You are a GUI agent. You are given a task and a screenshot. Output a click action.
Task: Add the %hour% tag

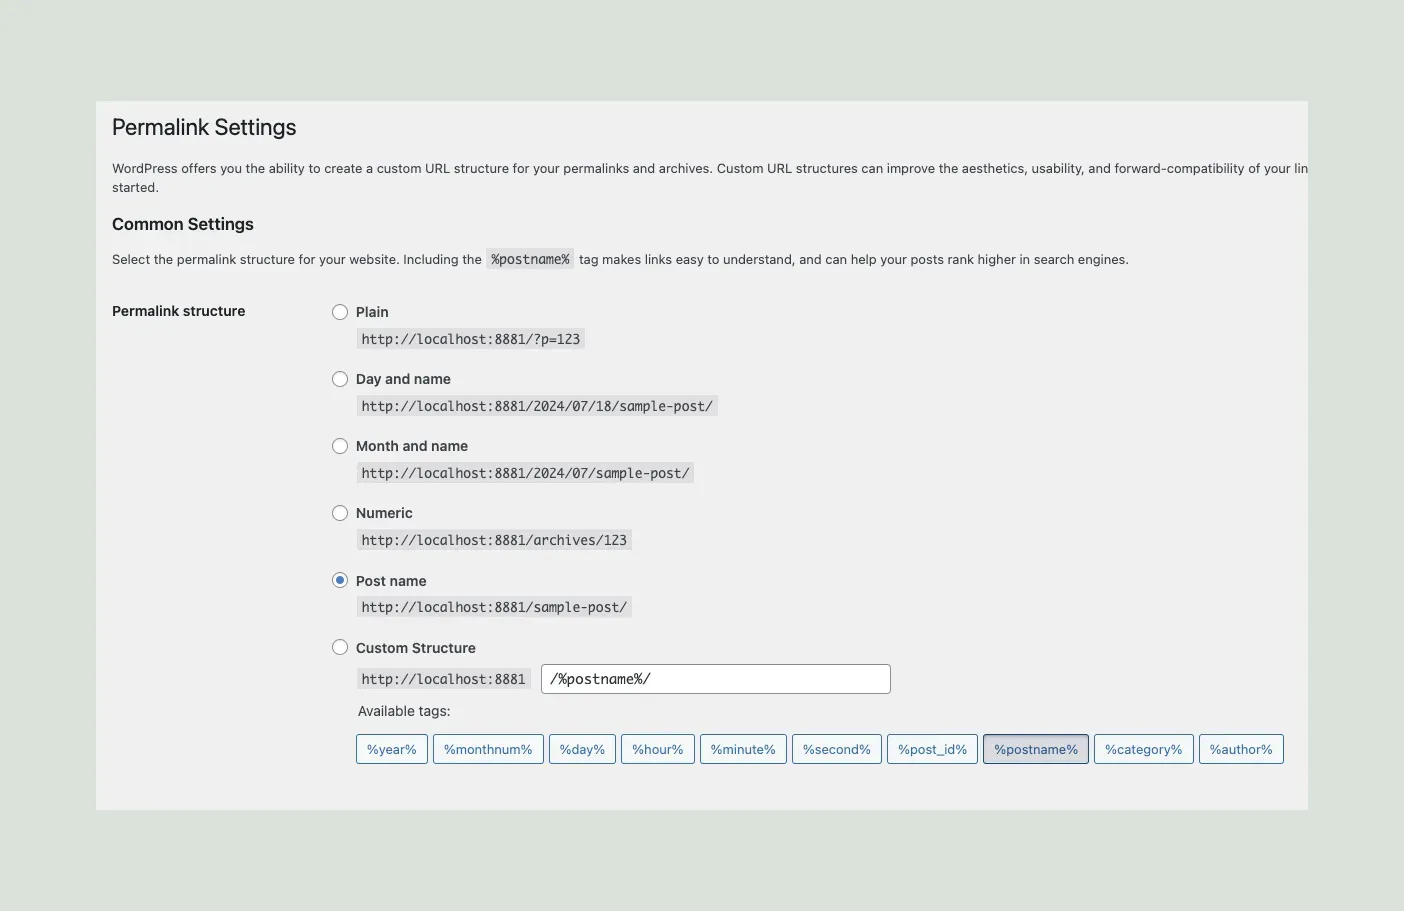(657, 749)
